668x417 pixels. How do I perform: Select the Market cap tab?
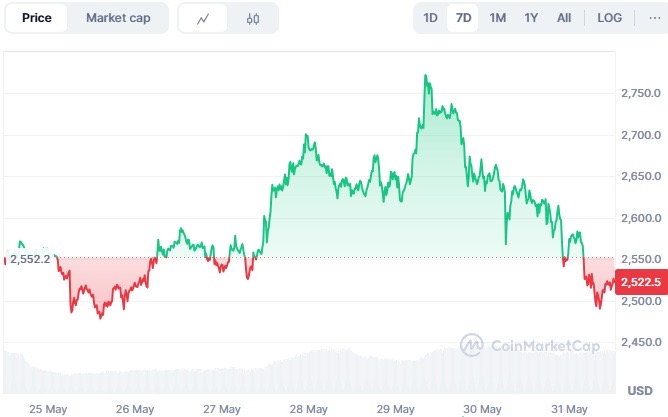click(x=118, y=18)
